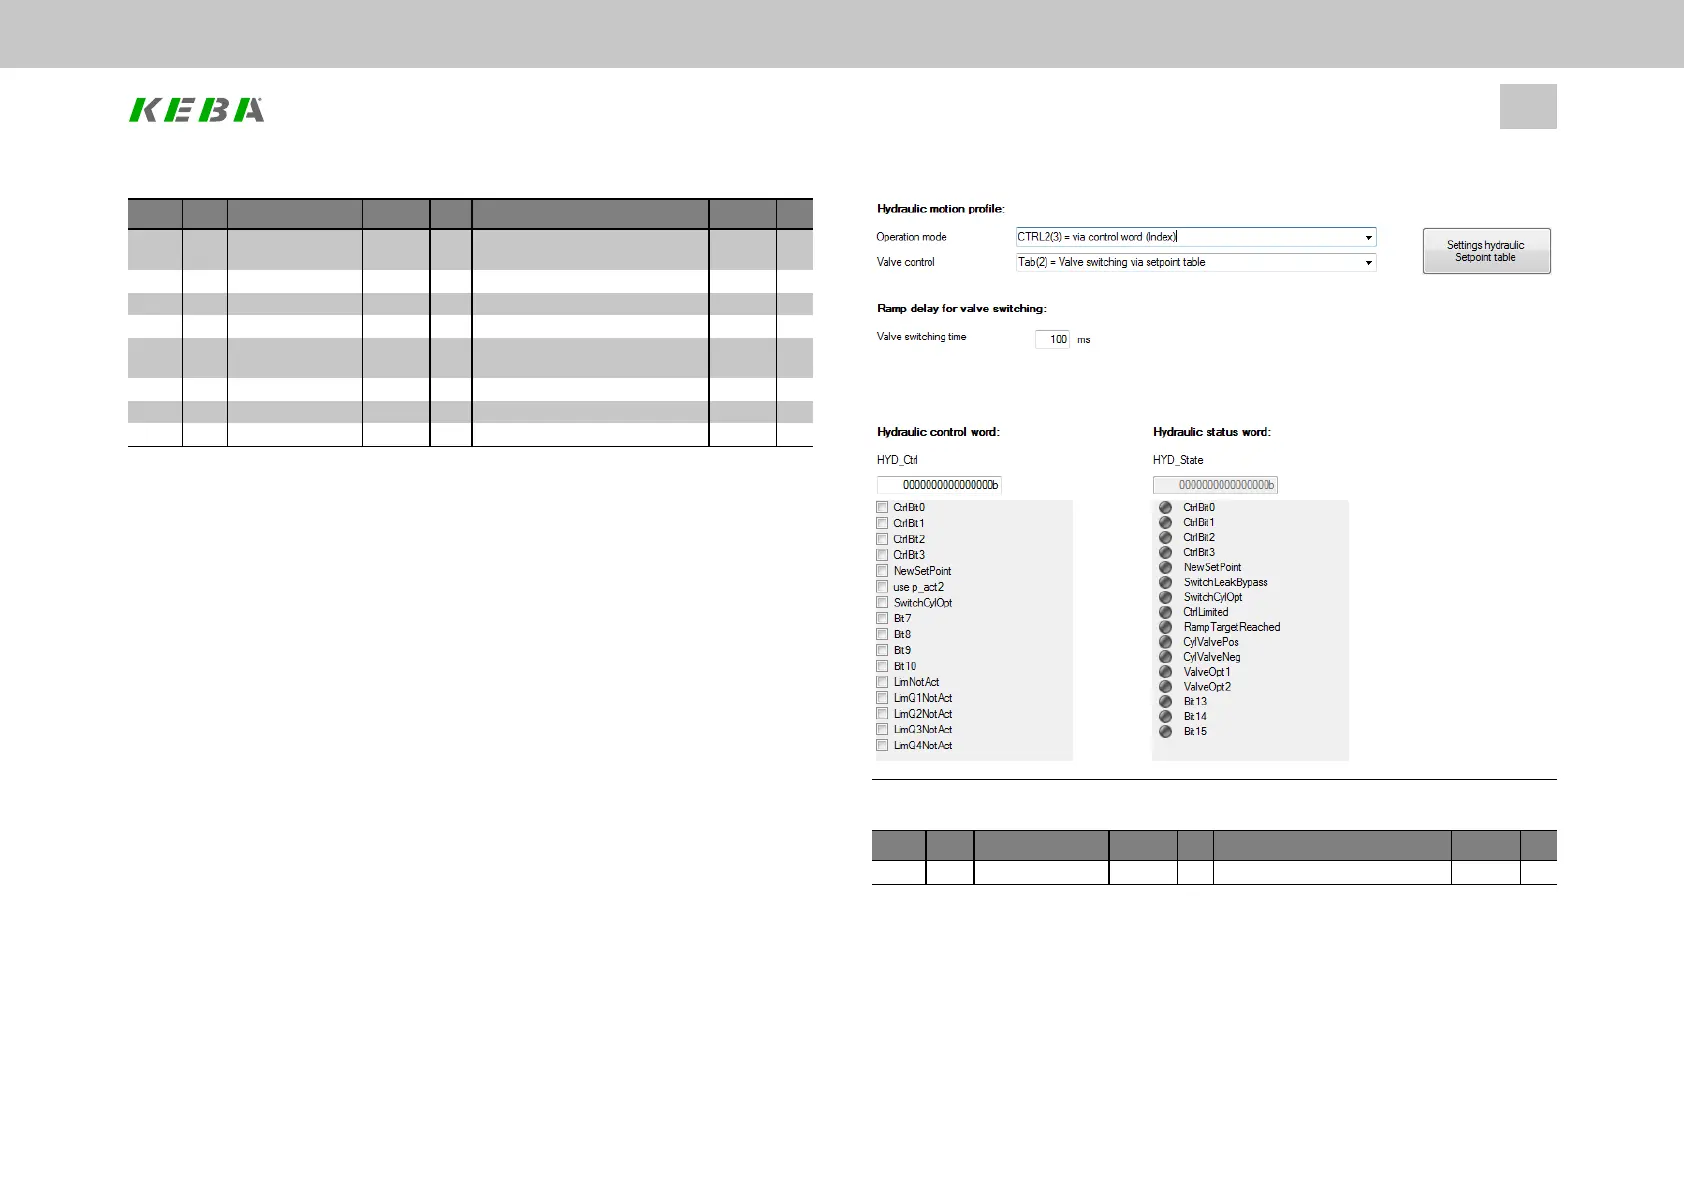
Task: Click the 'Hydraulic control word:' heading
Action: point(938,432)
